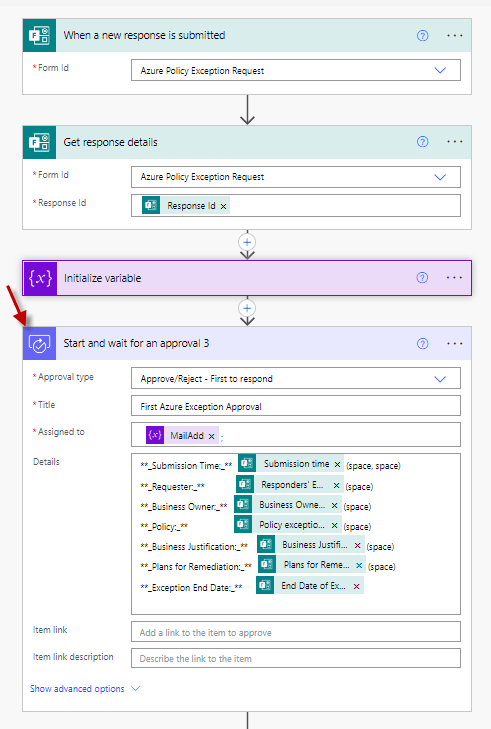Click the '**_Business Justification:_**' text in Details
The image size is (491, 729).
point(194,547)
